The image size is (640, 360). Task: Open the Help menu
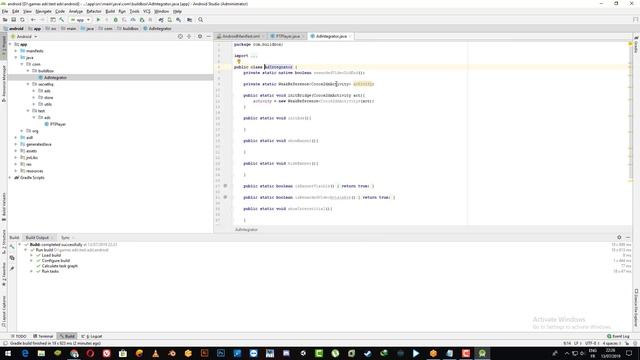(177, 11)
